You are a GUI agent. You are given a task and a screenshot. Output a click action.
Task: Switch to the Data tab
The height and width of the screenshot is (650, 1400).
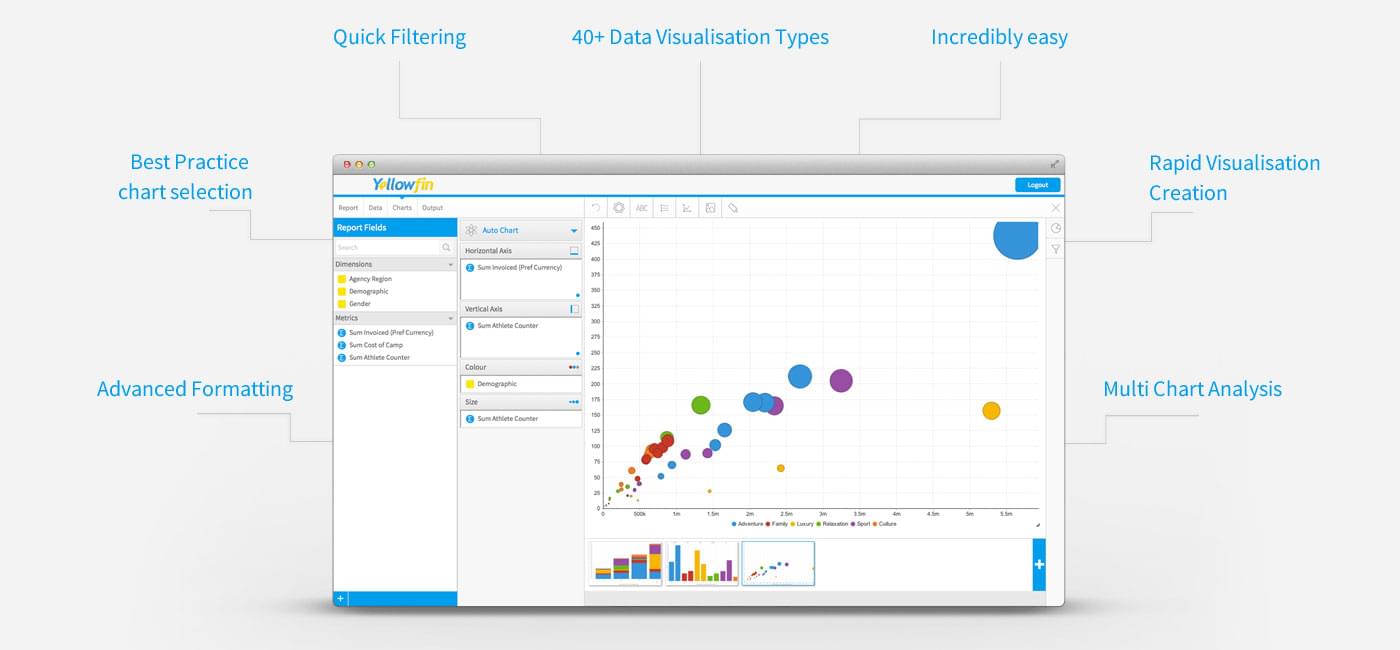[375, 207]
